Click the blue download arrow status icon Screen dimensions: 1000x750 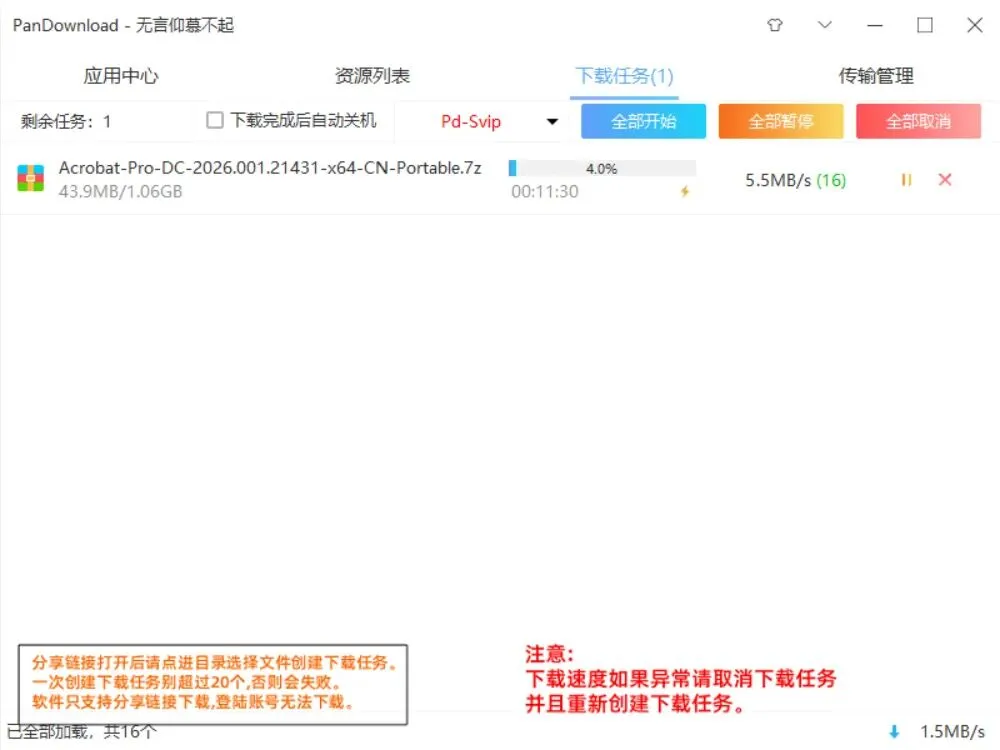click(894, 732)
